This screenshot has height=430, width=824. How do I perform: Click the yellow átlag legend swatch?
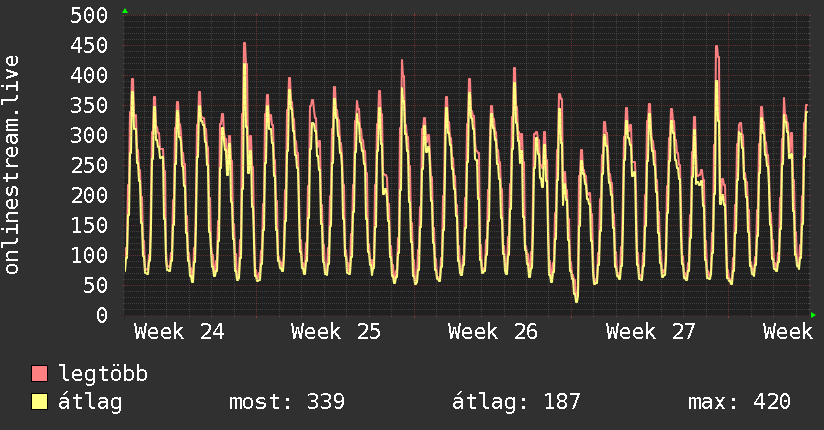coord(39,402)
